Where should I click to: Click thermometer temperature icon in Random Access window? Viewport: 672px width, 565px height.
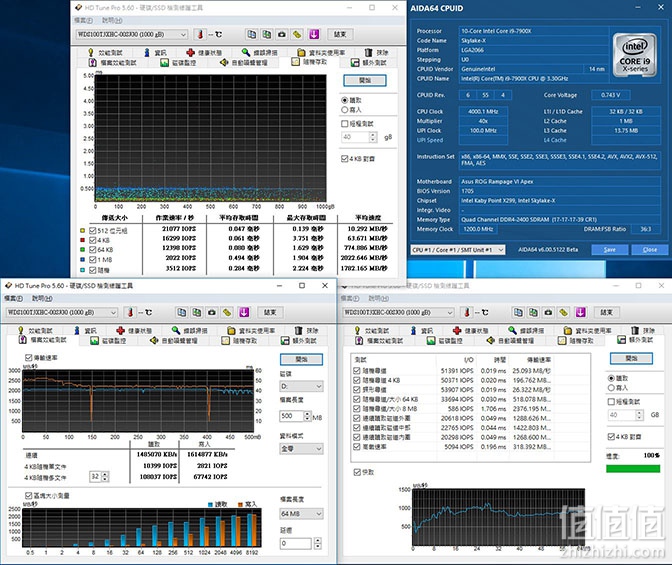[200, 34]
